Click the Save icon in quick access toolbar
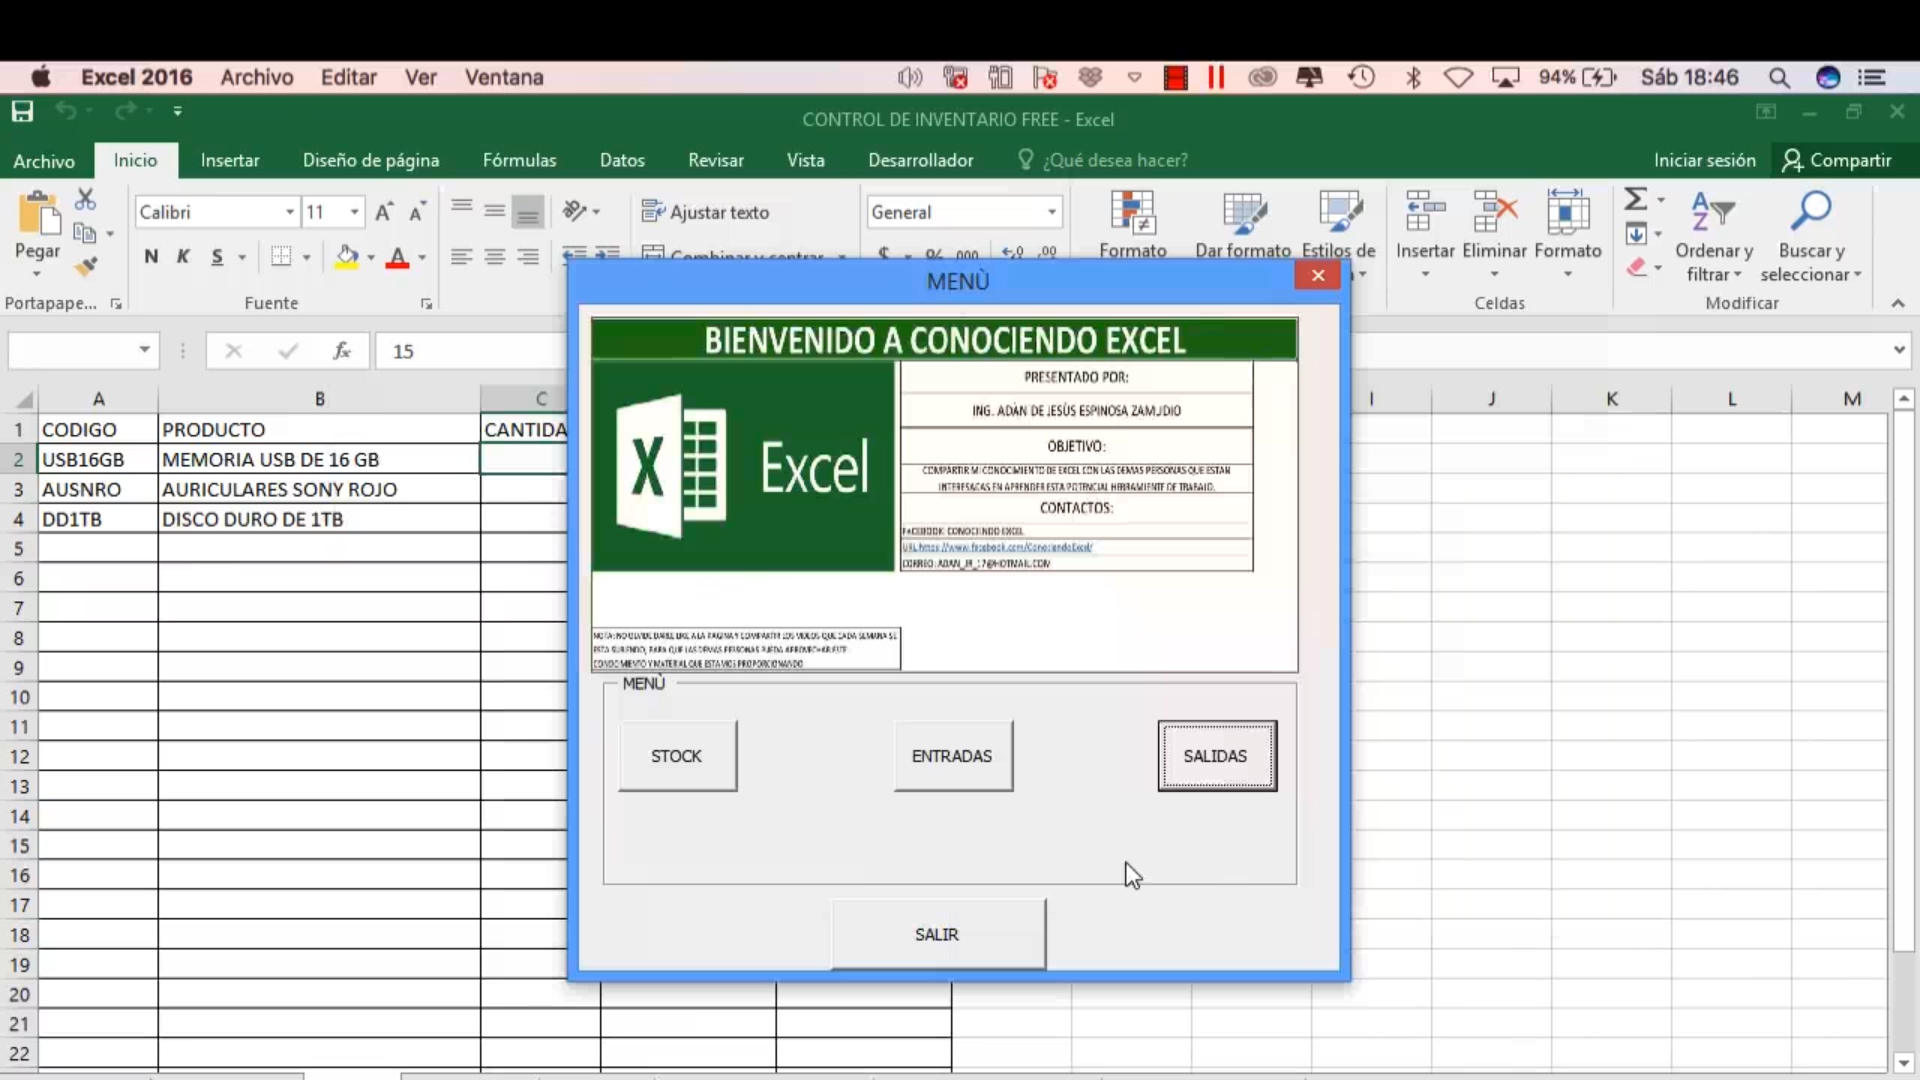The height and width of the screenshot is (1080, 1920). 22,111
